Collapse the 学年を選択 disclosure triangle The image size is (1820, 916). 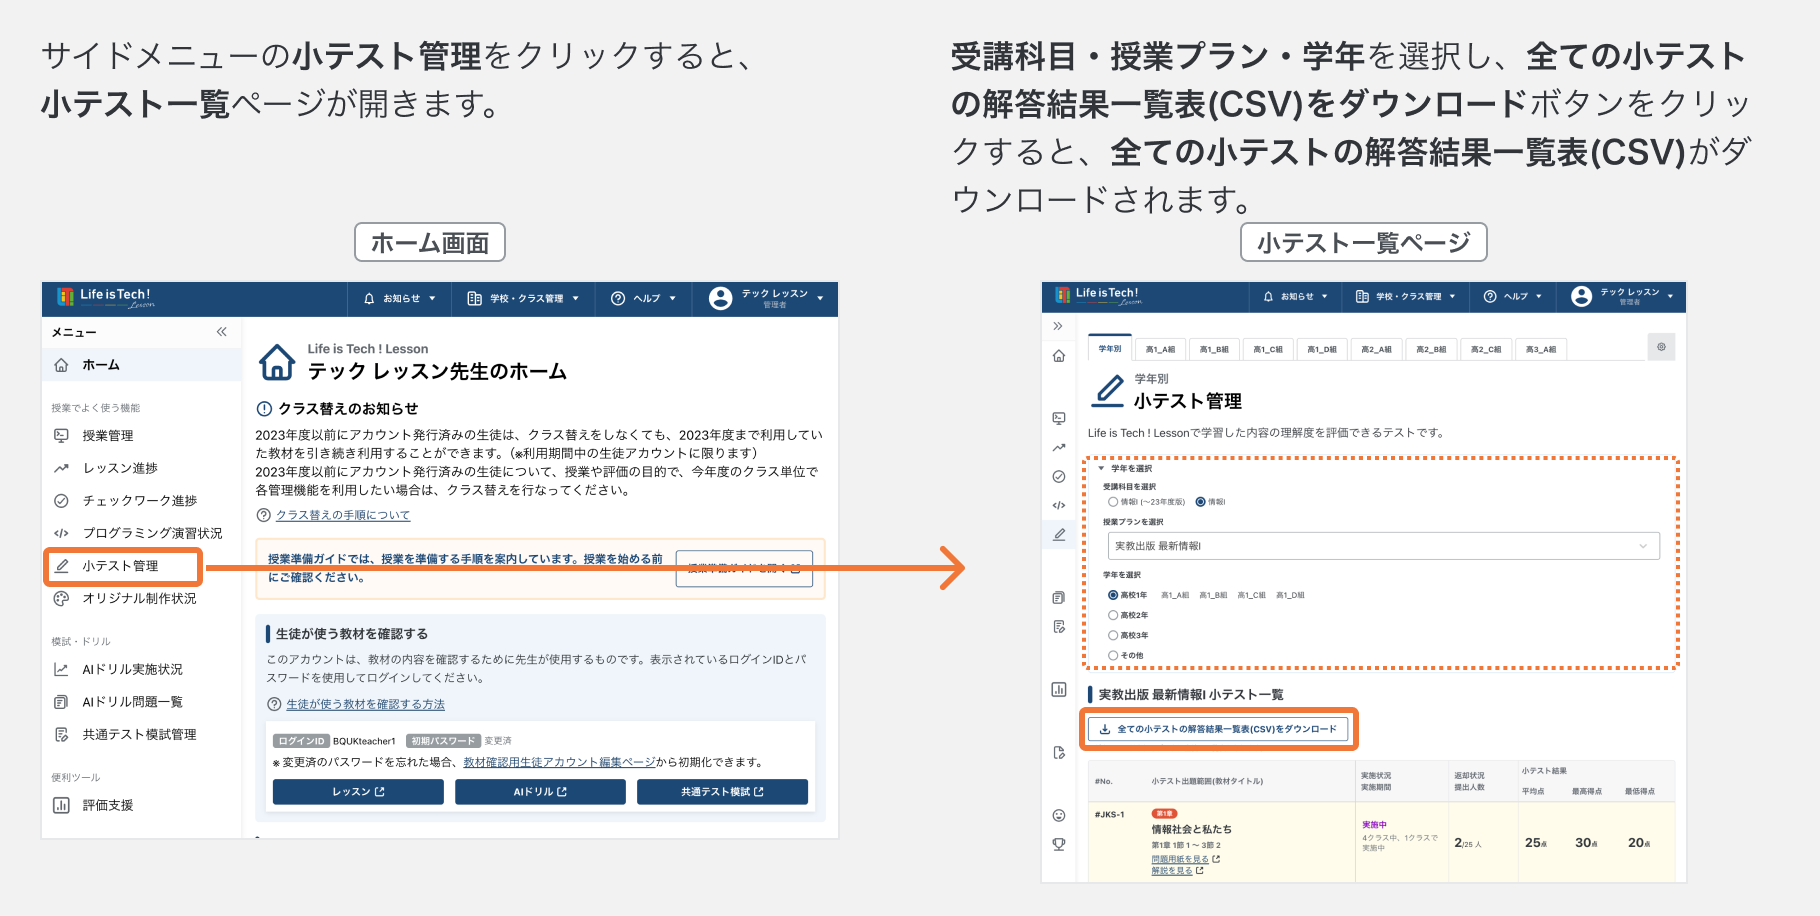1101,468
